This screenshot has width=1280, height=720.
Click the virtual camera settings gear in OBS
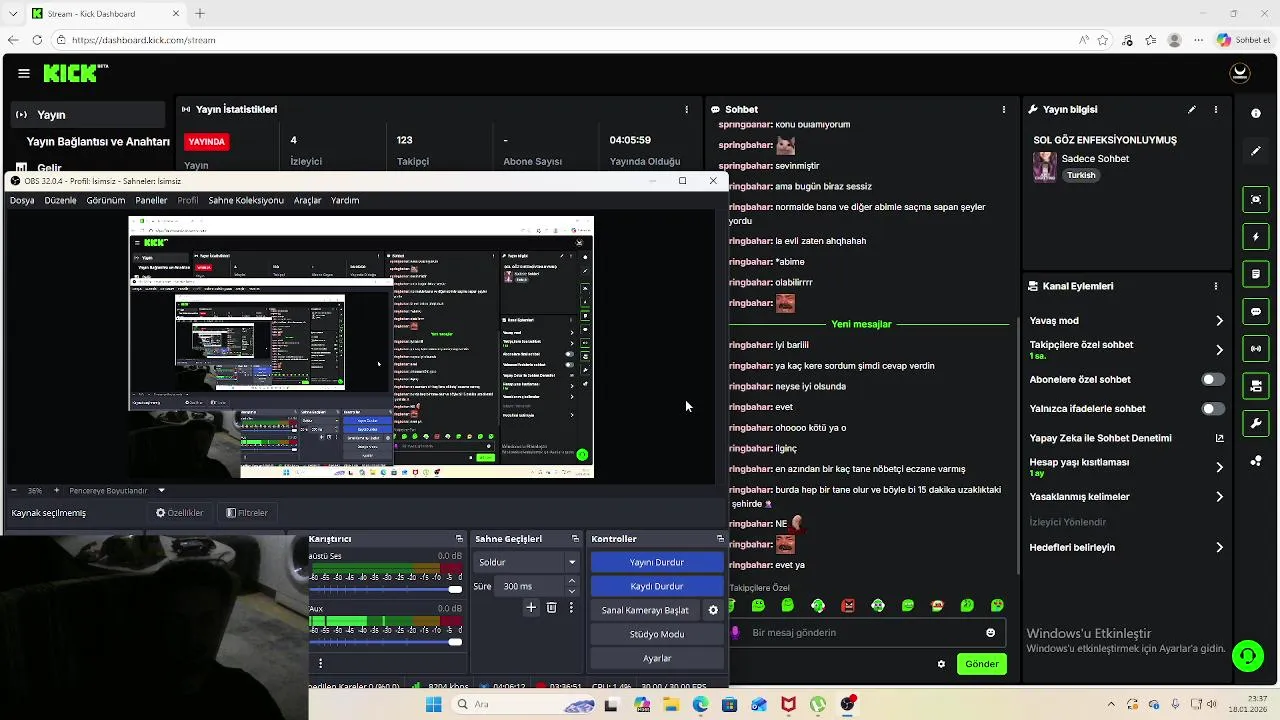(x=713, y=610)
